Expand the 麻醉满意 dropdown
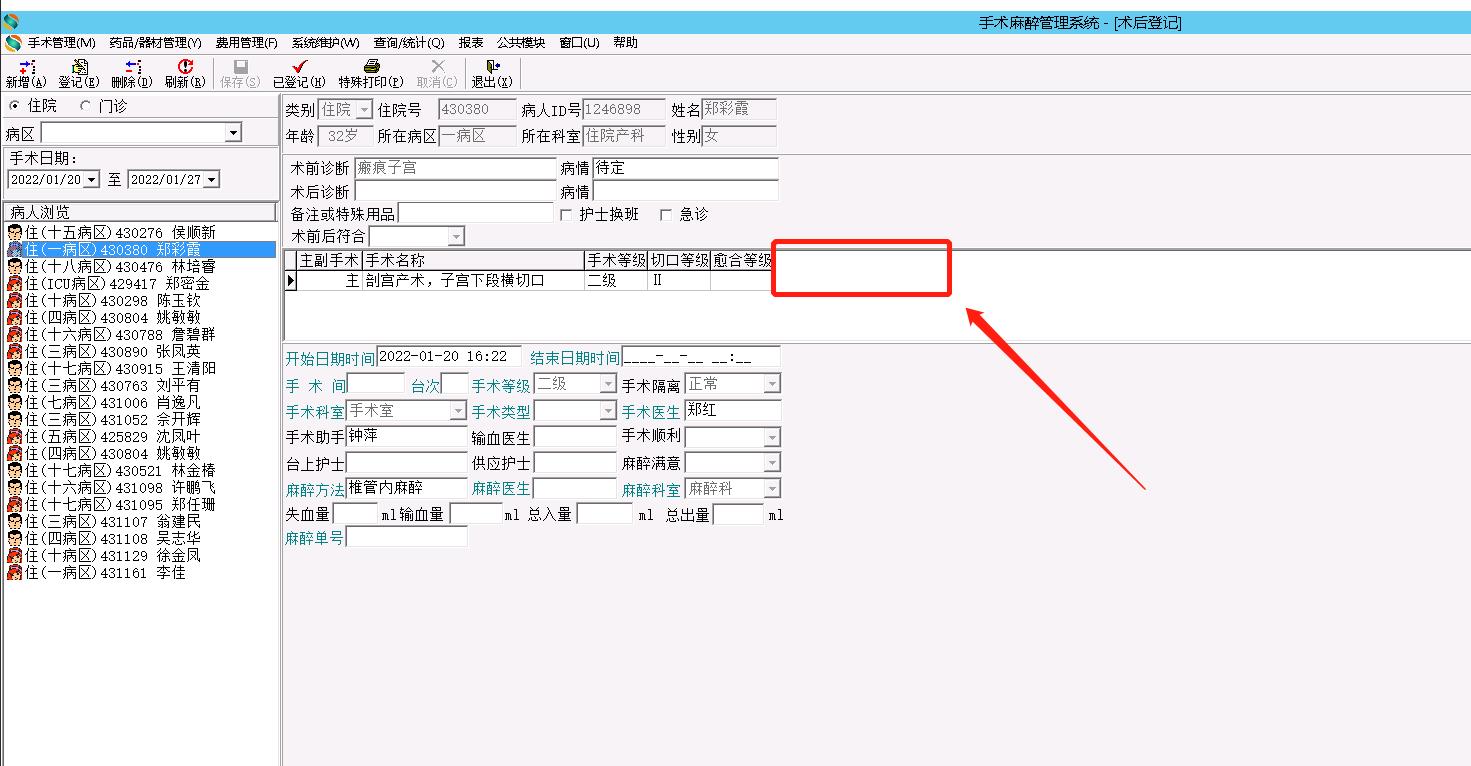Image resolution: width=1471 pixels, height=766 pixels. (771, 463)
